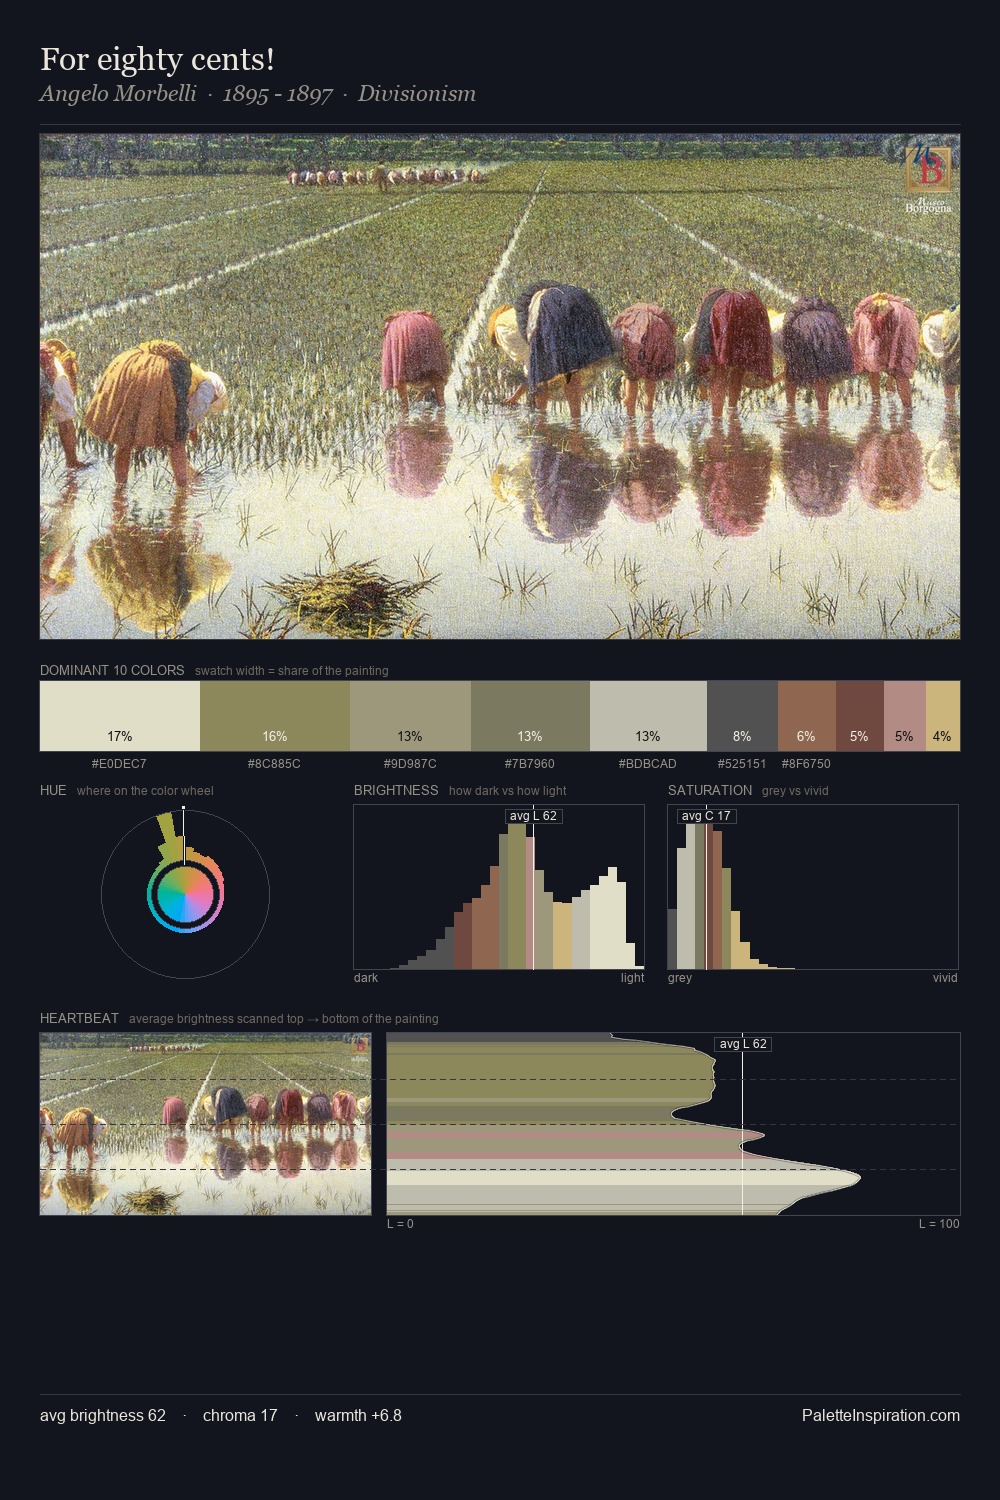Image resolution: width=1000 pixels, height=1500 pixels.
Task: Click the 'light' brightness axis label
Action: 633,978
